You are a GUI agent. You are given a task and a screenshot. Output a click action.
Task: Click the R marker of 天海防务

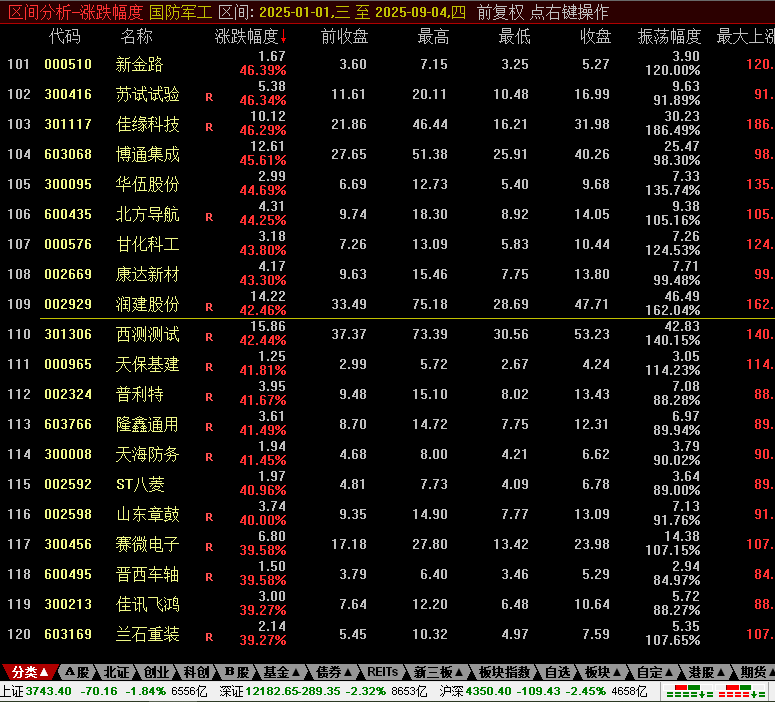point(209,457)
